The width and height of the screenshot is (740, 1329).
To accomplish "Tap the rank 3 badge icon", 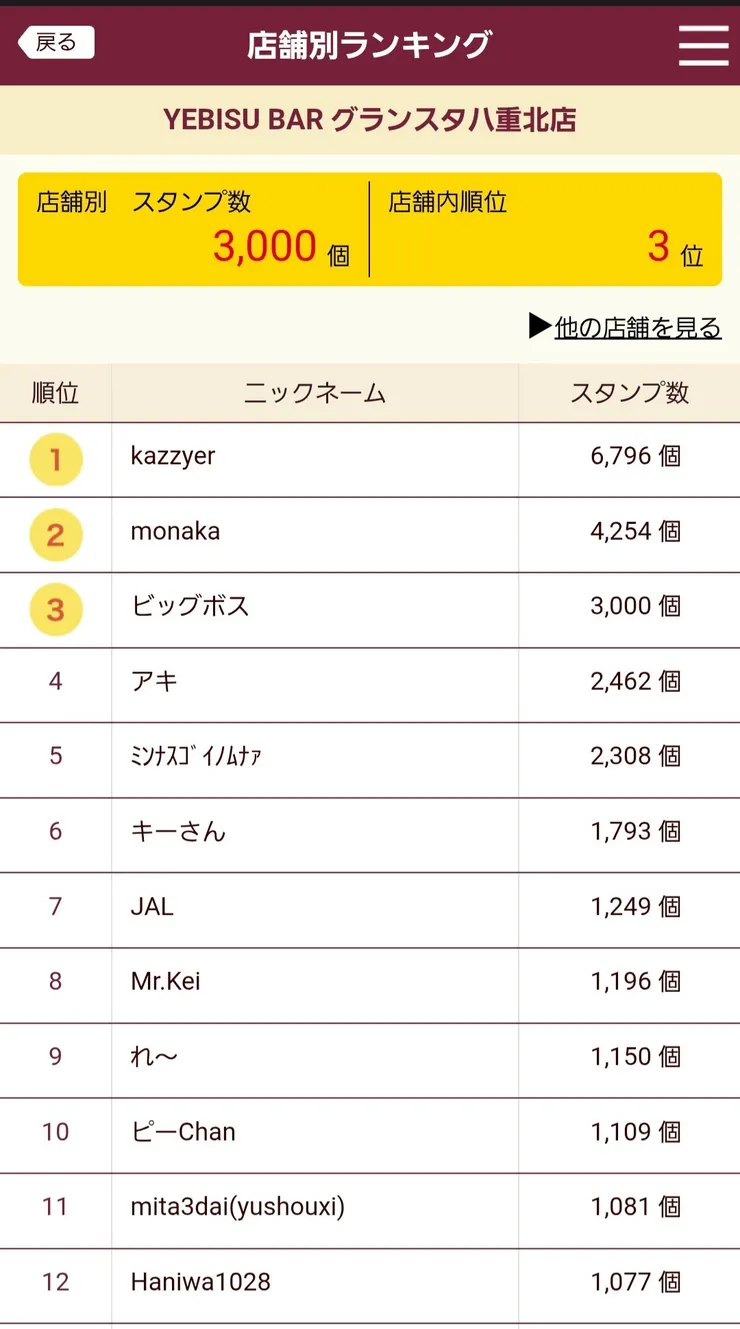I will click(x=55, y=607).
